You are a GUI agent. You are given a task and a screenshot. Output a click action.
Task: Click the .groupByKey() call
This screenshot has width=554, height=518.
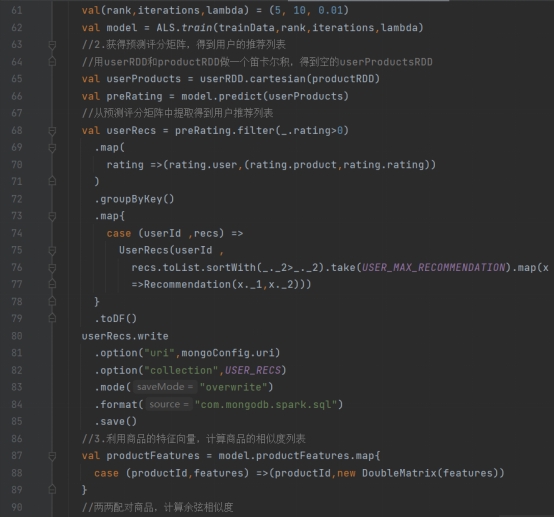(x=135, y=199)
